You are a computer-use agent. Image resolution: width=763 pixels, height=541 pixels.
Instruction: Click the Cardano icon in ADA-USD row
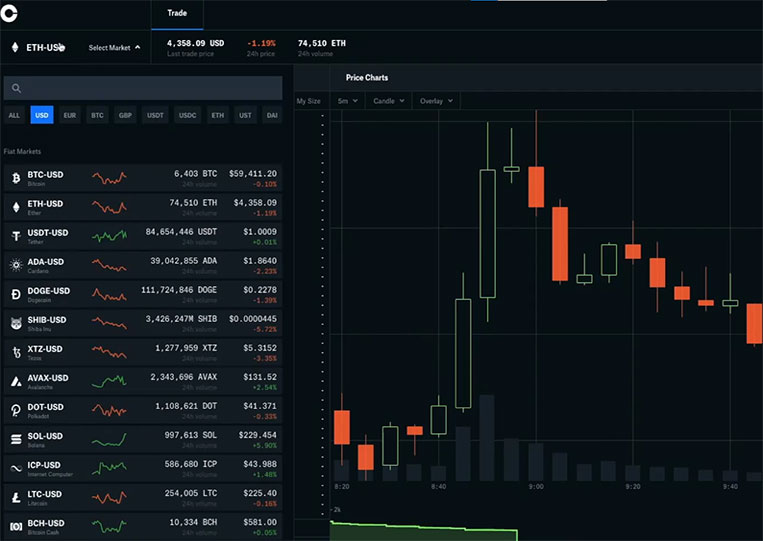(x=16, y=265)
